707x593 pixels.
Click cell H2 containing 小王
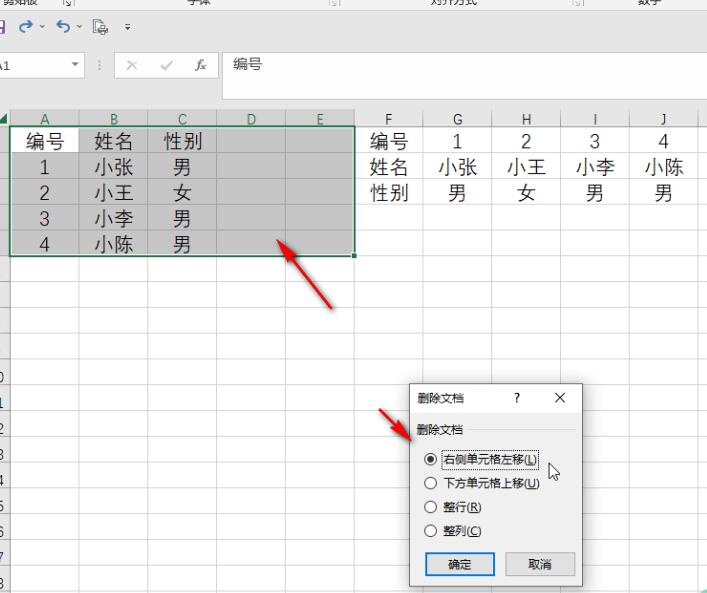[526, 166]
